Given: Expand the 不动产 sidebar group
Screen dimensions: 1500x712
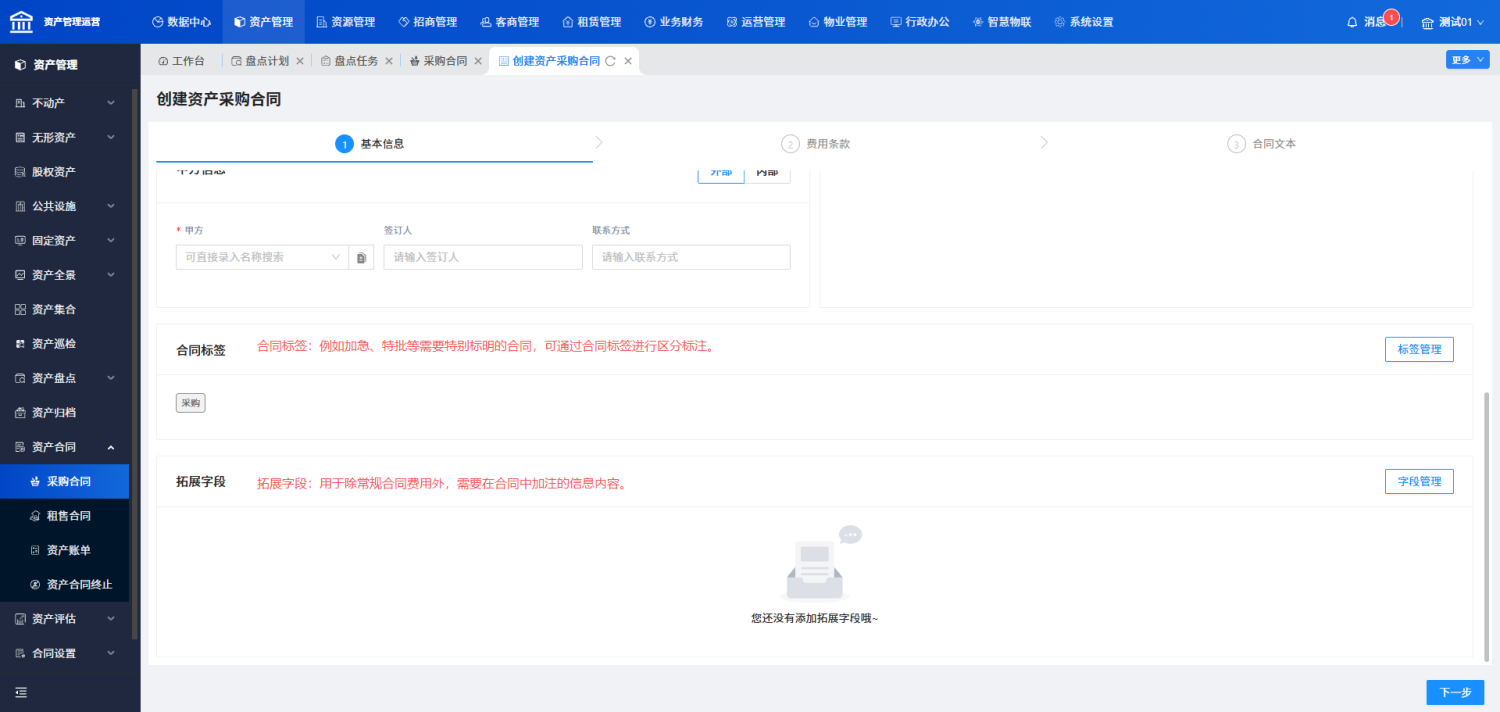Looking at the screenshot, I should click(65, 103).
